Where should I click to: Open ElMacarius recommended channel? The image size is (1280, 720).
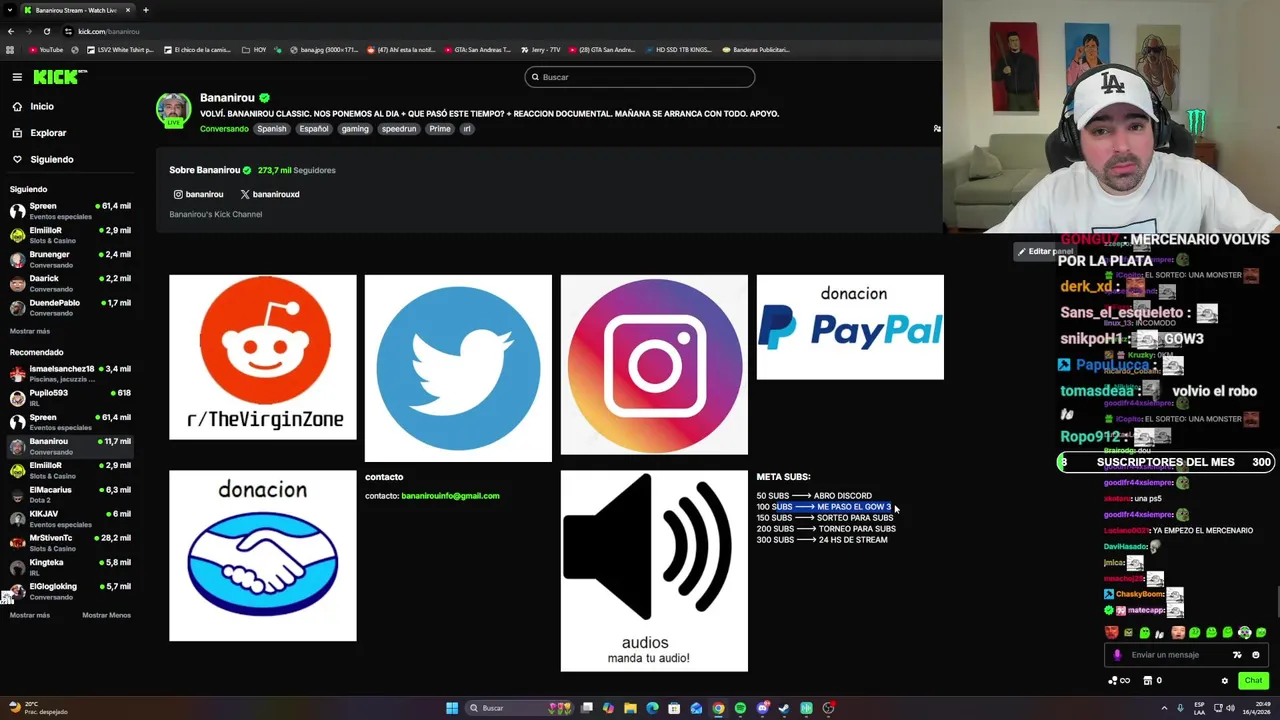pyautogui.click(x=70, y=494)
